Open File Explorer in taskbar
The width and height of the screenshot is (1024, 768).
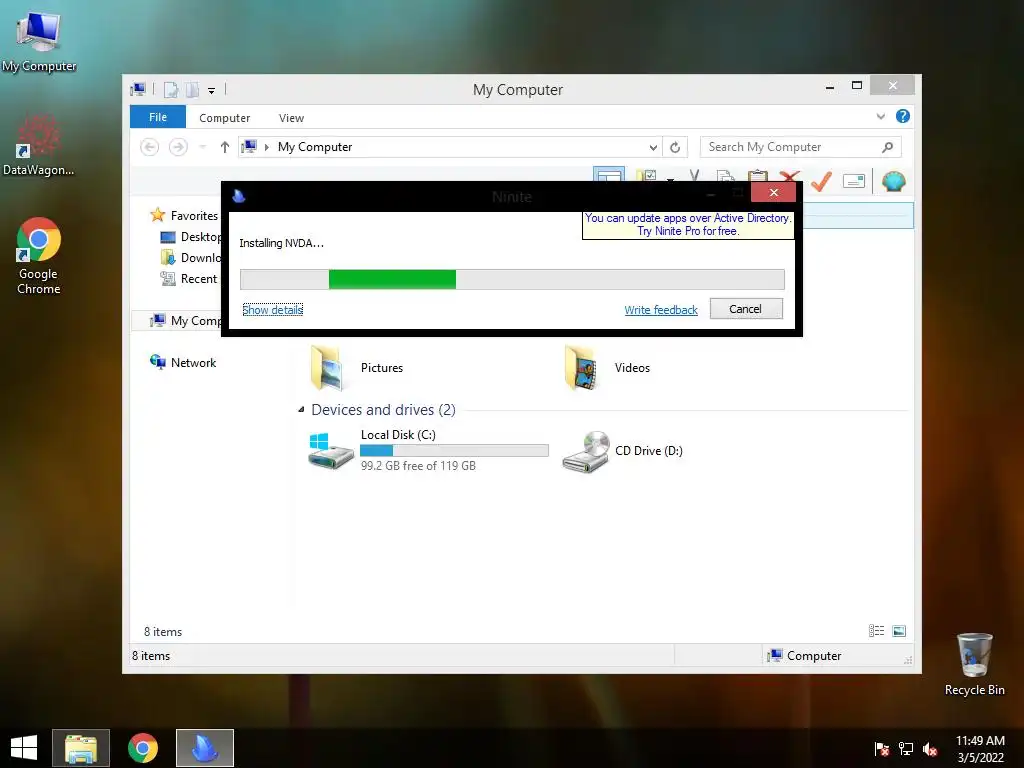click(x=81, y=748)
